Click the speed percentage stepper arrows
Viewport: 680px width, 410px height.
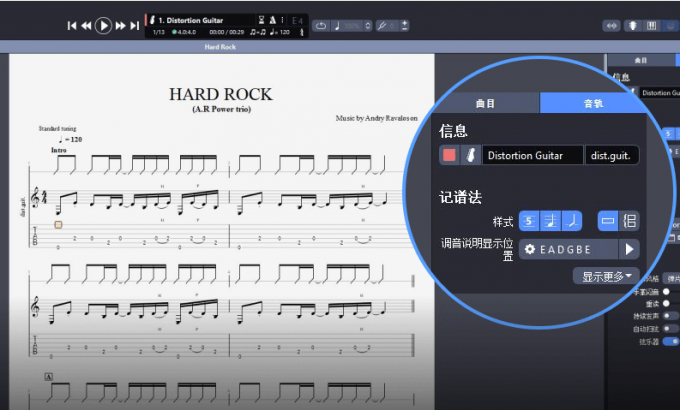coord(368,26)
